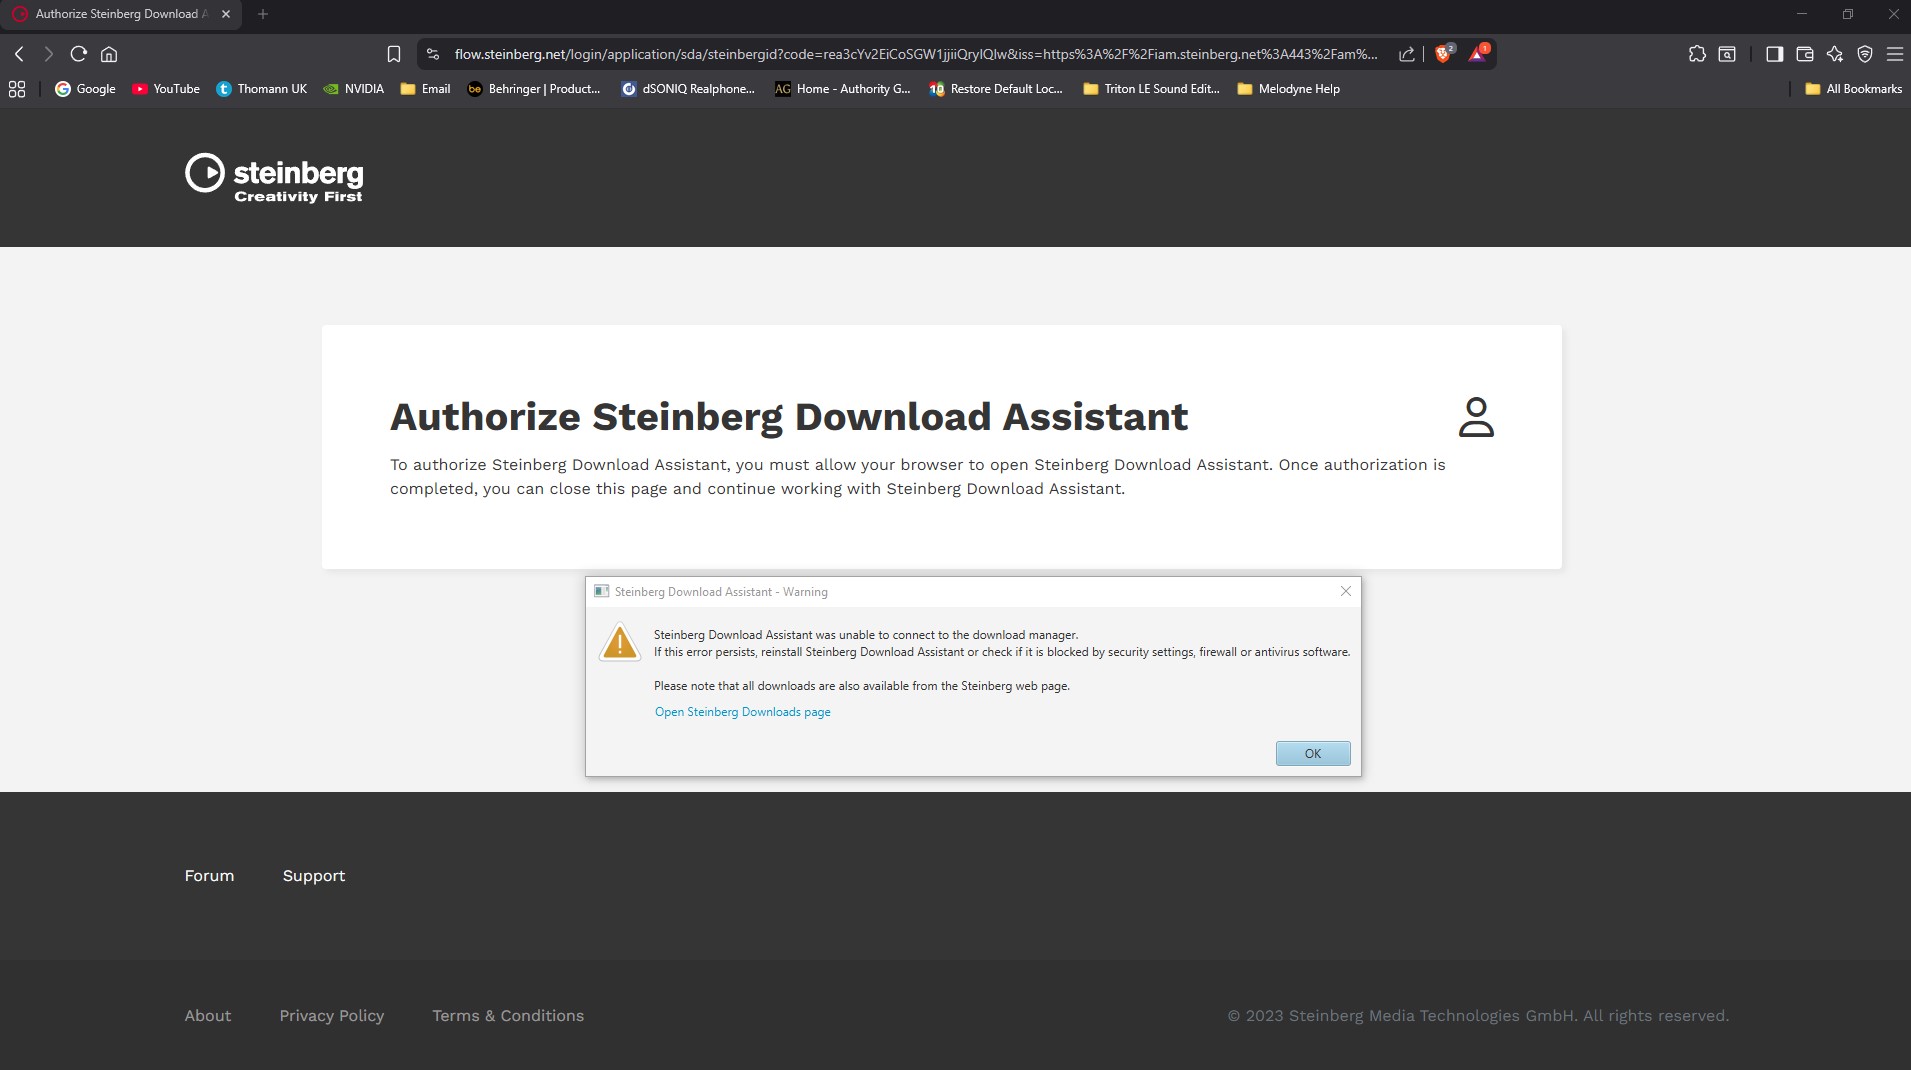Open the Thomann UK bookmark

click(262, 89)
